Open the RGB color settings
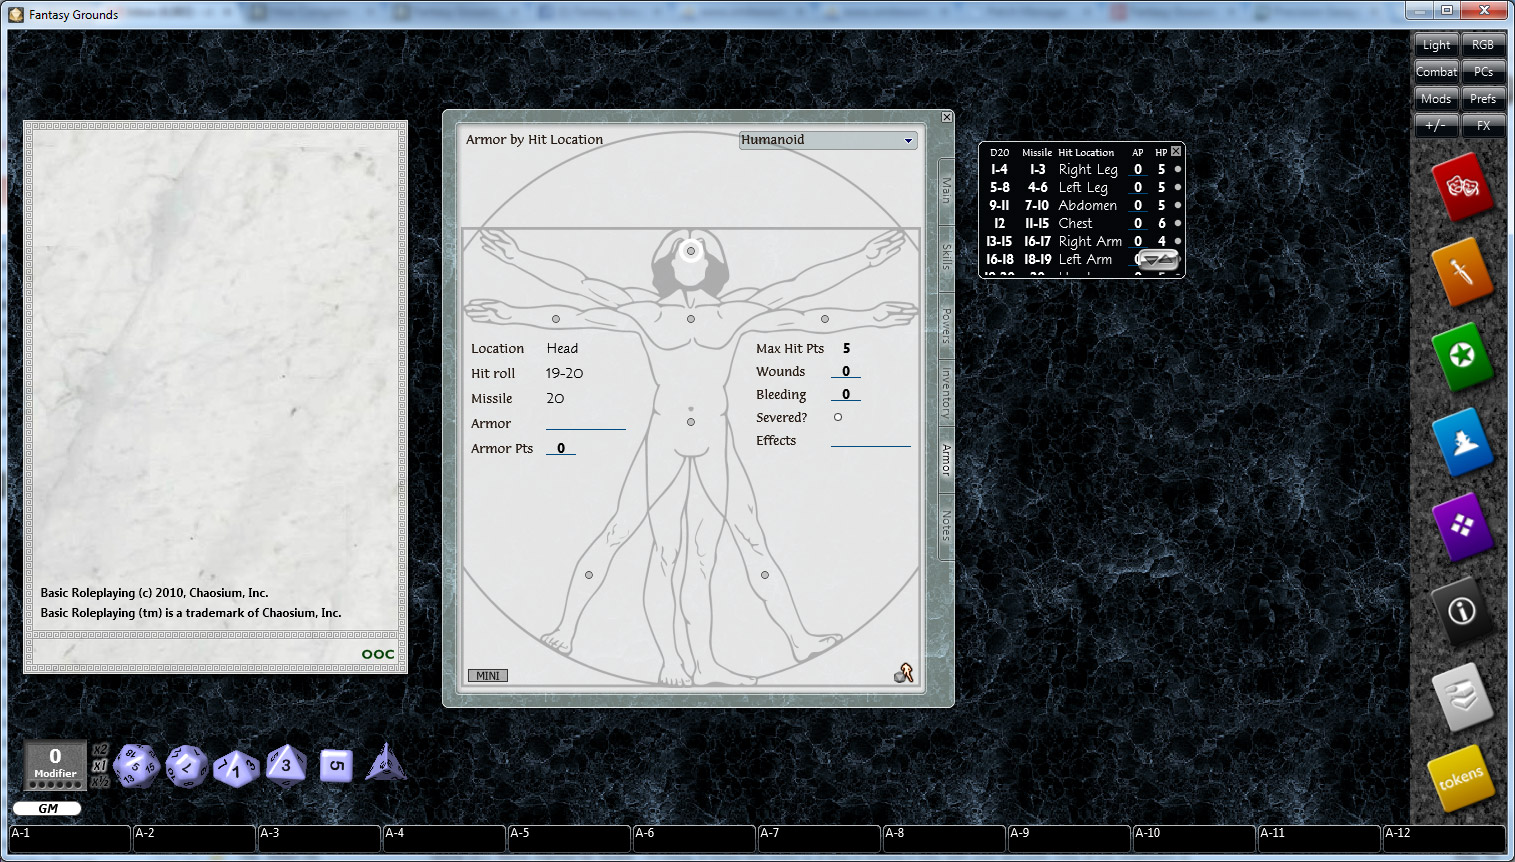The image size is (1515, 862). 1483,44
